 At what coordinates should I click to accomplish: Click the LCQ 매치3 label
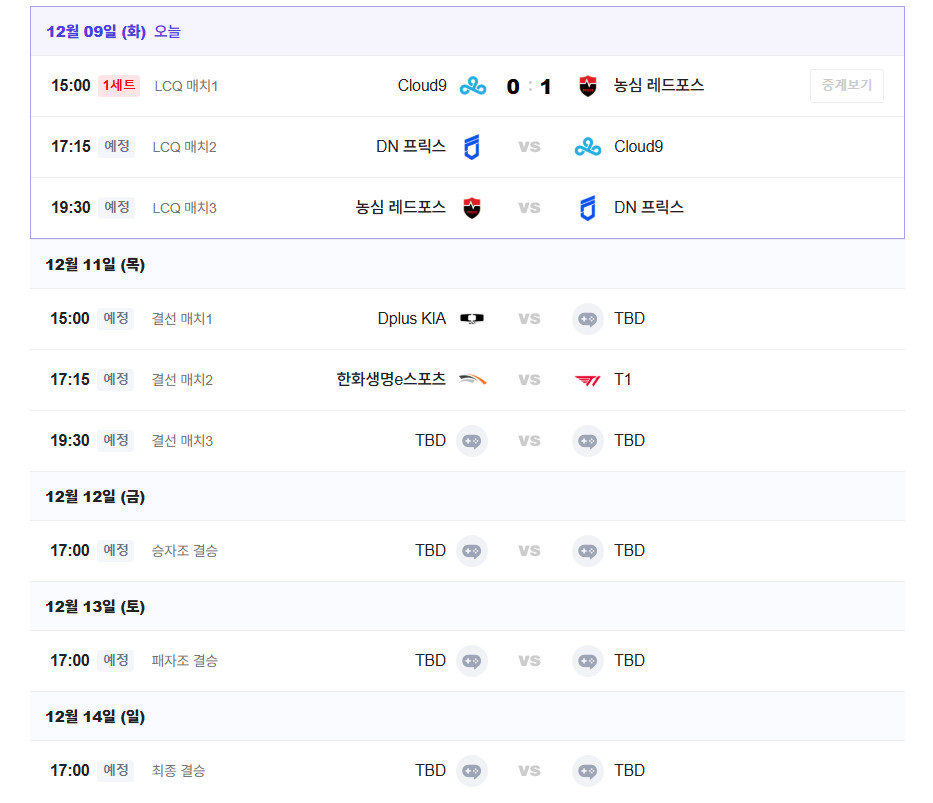coord(184,208)
